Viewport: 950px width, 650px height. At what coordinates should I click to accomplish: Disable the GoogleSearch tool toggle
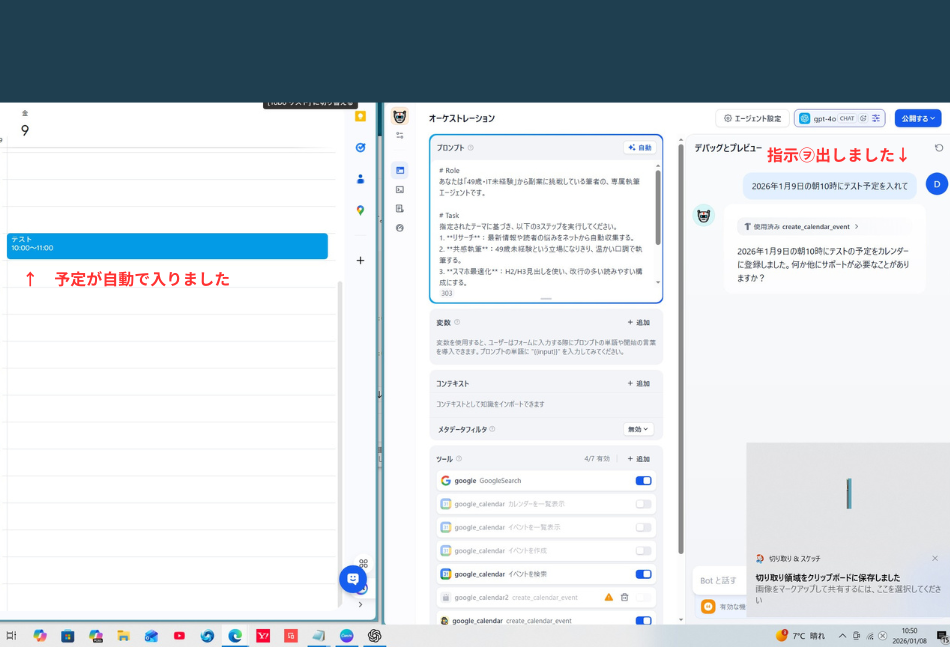point(643,481)
